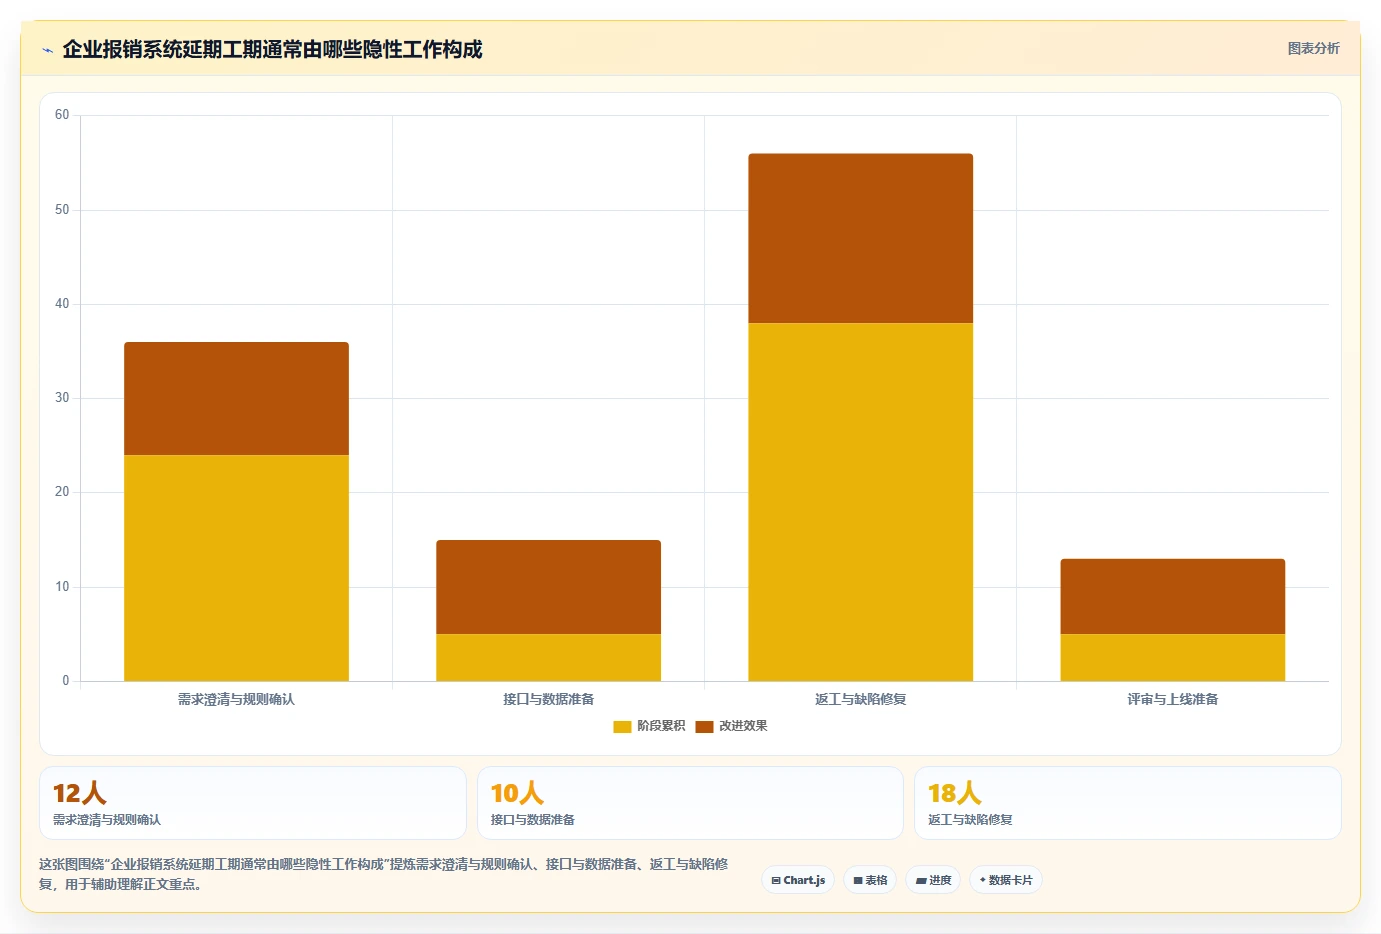Click the description paragraph starting 这张图围绕
This screenshot has height=934, width=1381.
pyautogui.click(x=384, y=874)
